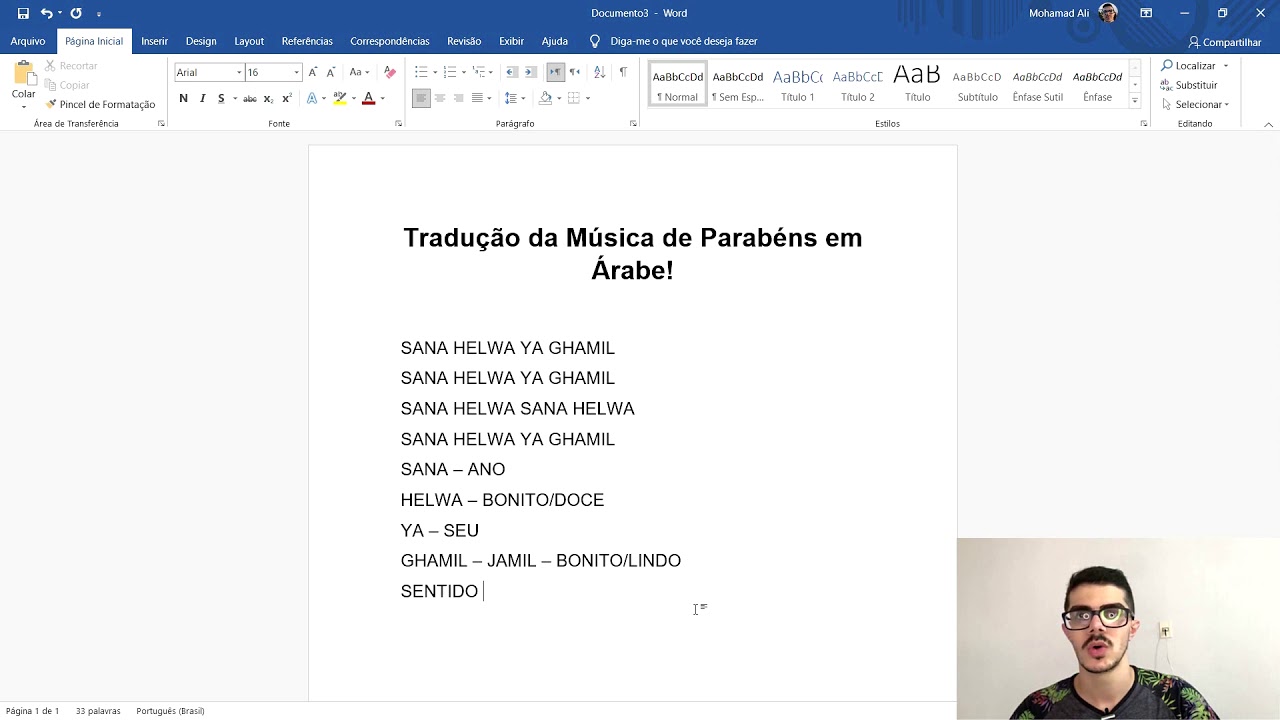
Task: Click the Undo arrow icon
Action: (46, 13)
